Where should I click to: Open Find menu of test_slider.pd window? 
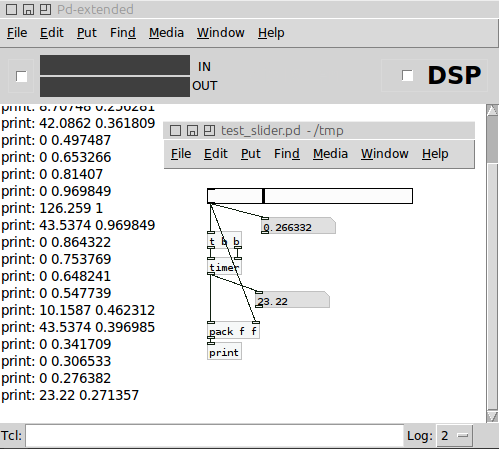(x=287, y=154)
